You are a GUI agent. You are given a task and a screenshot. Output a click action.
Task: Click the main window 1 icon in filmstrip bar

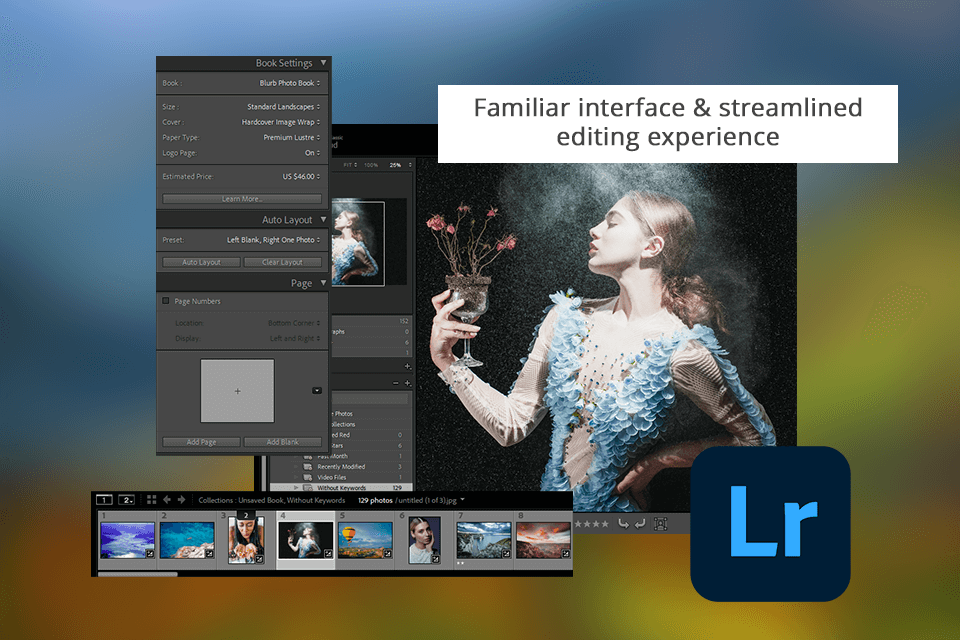(104, 500)
